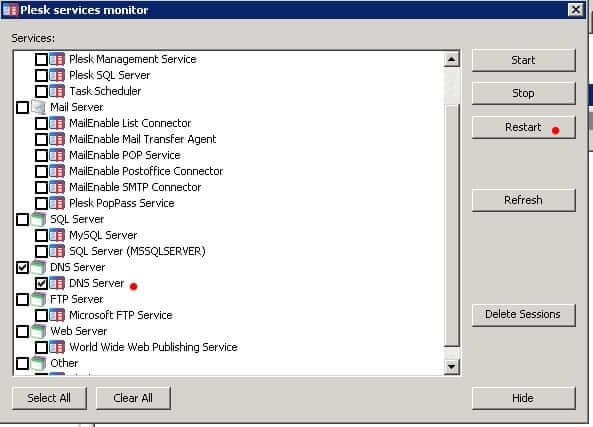This screenshot has height=427, width=593.
Task: Select the 'Task Scheduler' row text
Action: (105, 91)
